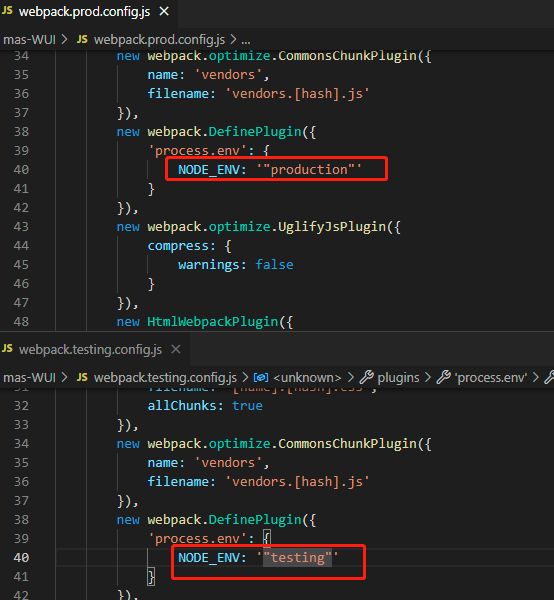The image size is (554, 600).
Task: Click line number 40 in bottom editor
Action: click(21, 558)
